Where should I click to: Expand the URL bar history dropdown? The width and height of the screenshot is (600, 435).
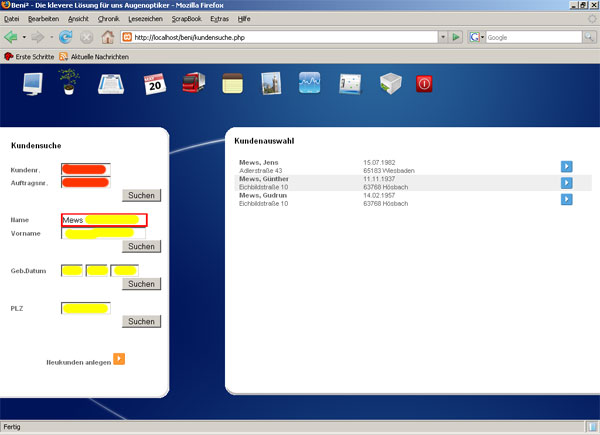pyautogui.click(x=441, y=37)
